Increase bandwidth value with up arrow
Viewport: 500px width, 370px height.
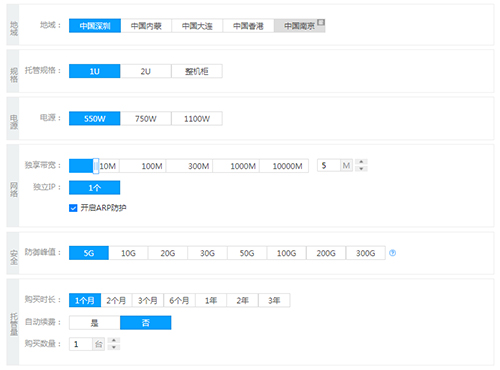[x=361, y=162]
